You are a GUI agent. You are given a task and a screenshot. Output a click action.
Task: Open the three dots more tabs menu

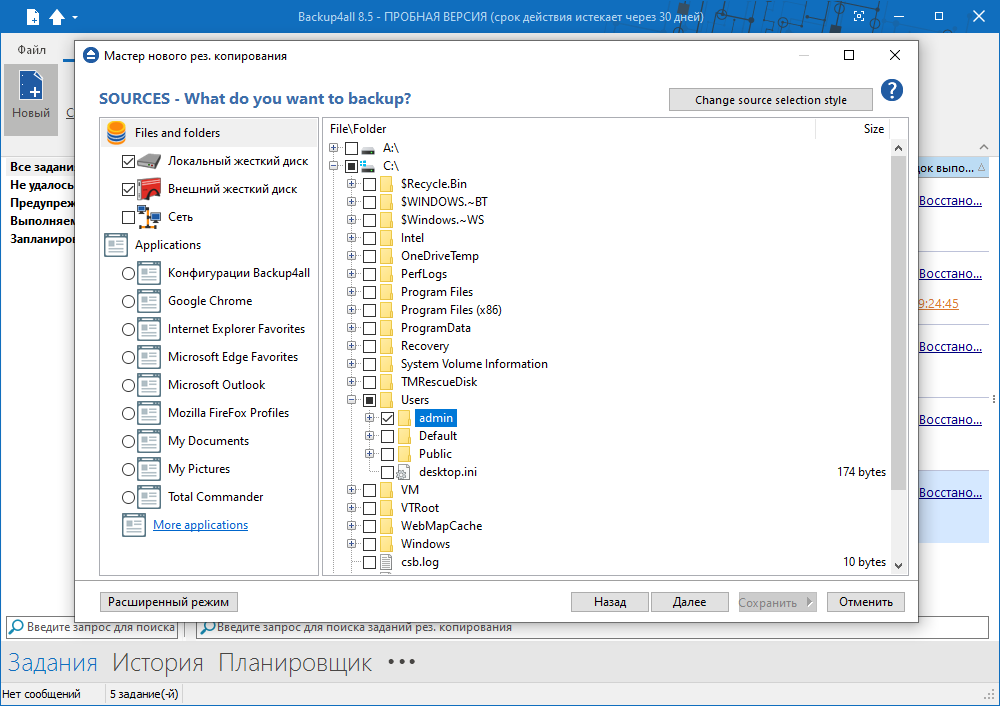pos(402,662)
